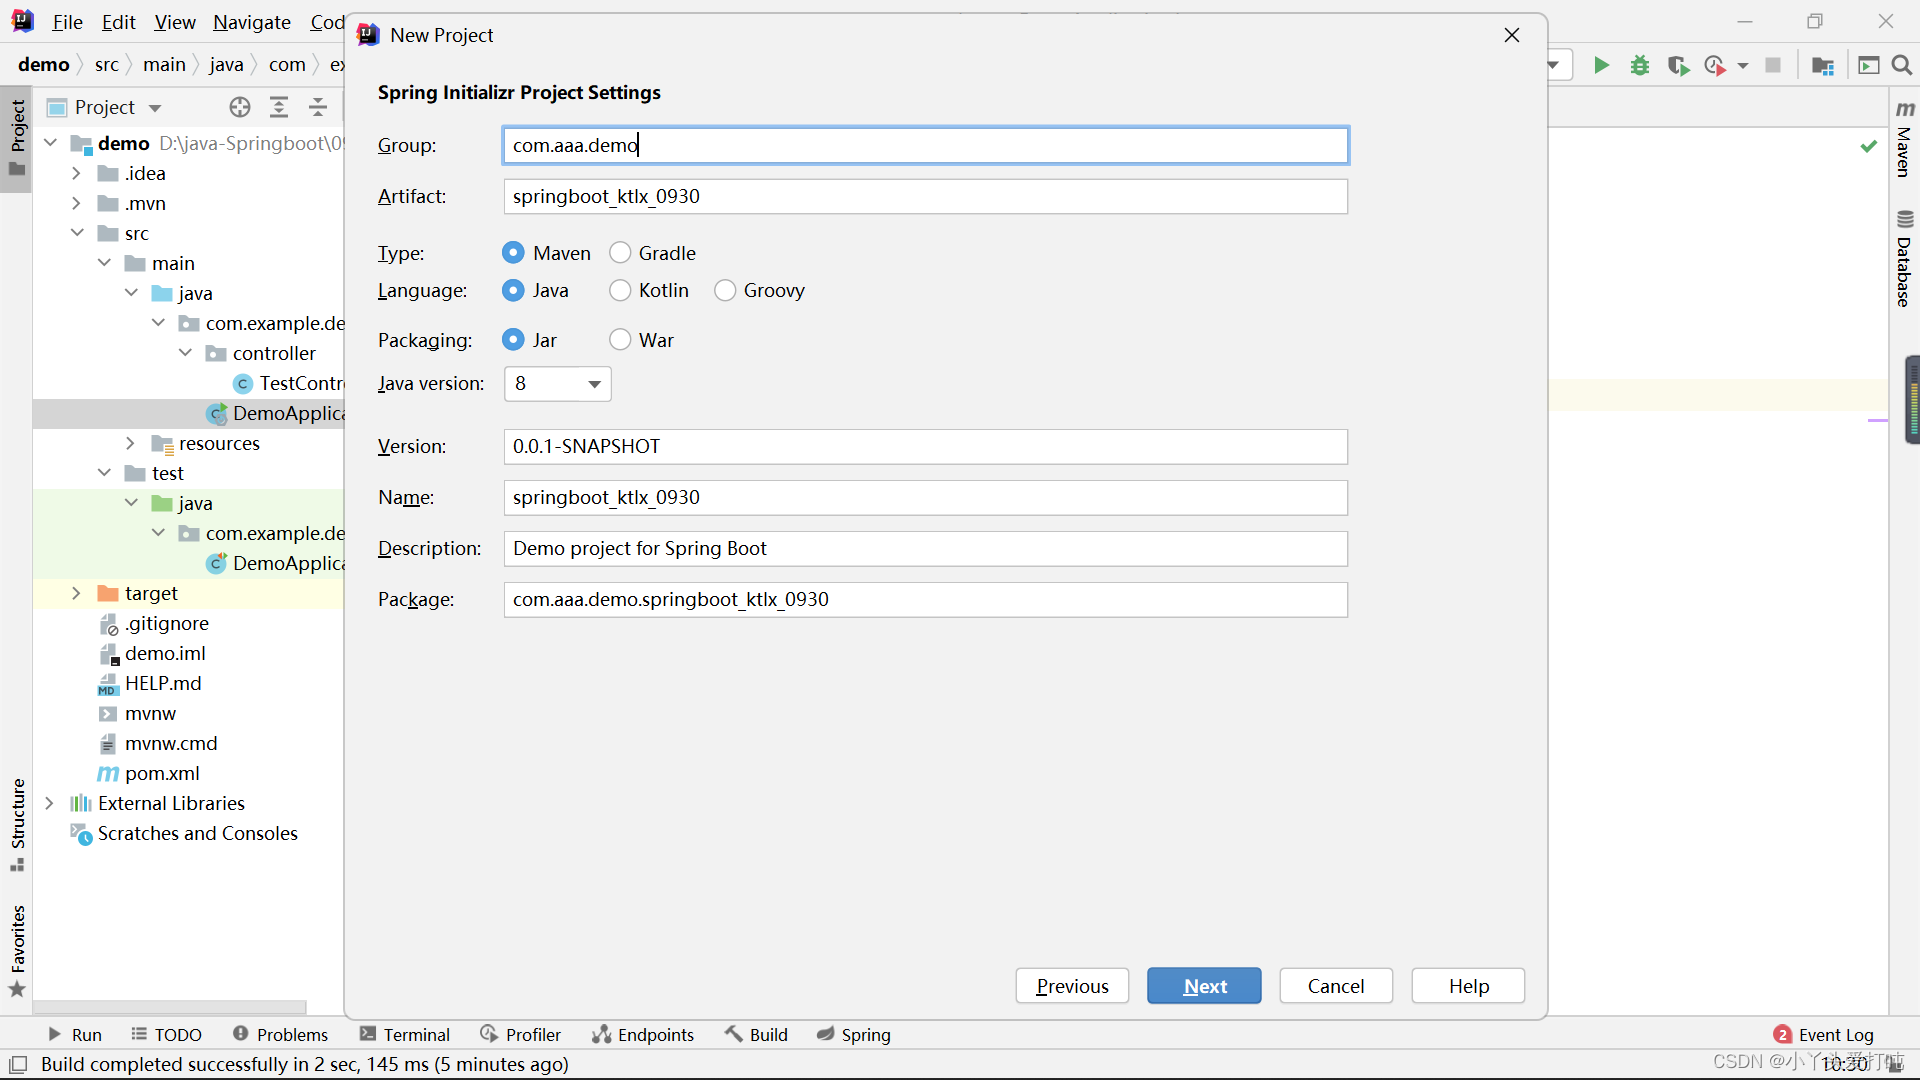Click the Help button
Viewport: 1920px width, 1080px height.
(1468, 986)
